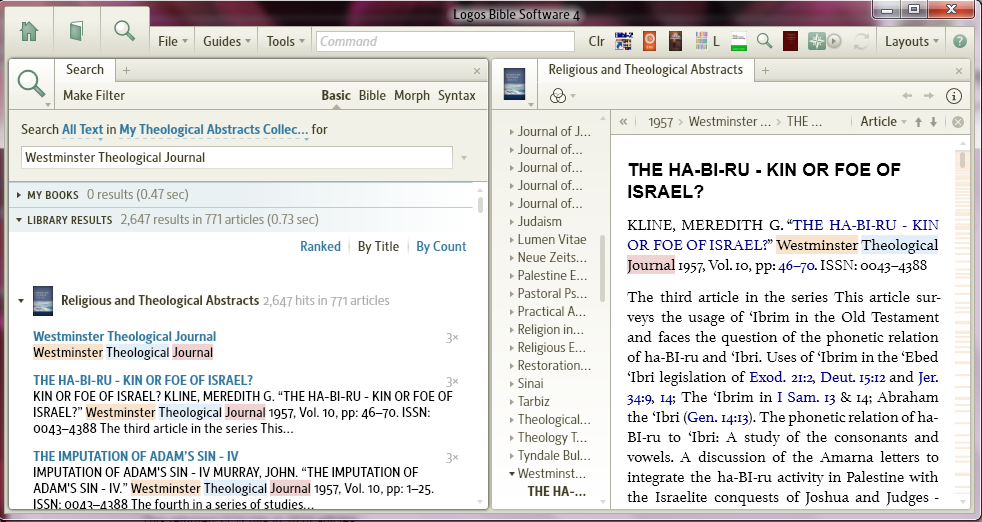The width and height of the screenshot is (982, 522).
Task: Open the Search panel magnifier menu
Action: point(32,85)
